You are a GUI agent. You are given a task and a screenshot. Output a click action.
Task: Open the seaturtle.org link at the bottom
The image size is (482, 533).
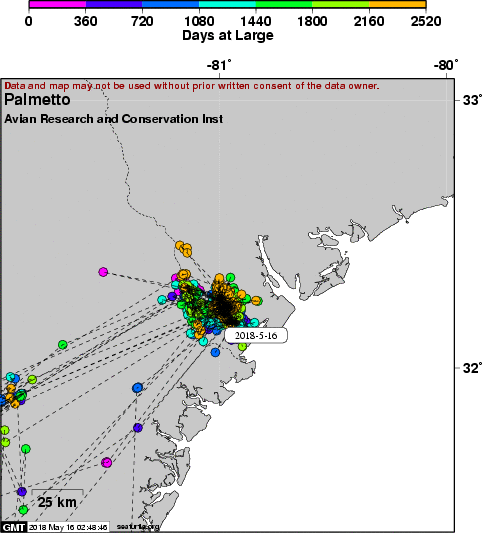coord(138,527)
